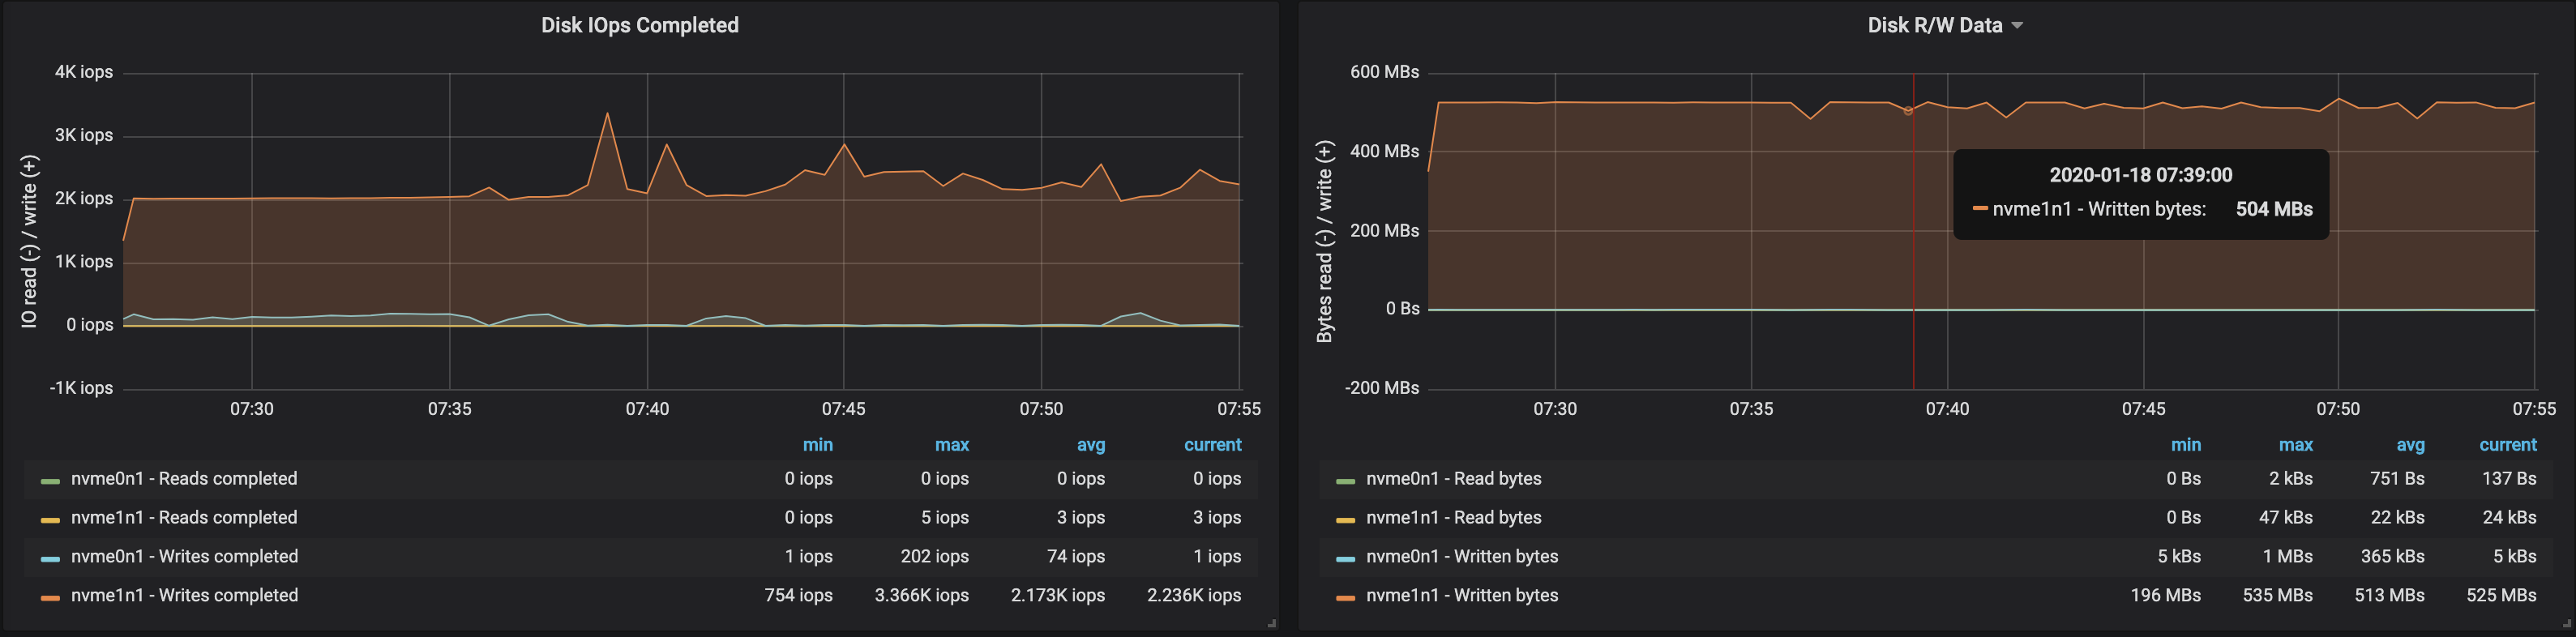Viewport: 2576px width, 637px height.
Task: Click the nvme1n1 Read bytes yellow swatch
Action: [x=1345, y=520]
